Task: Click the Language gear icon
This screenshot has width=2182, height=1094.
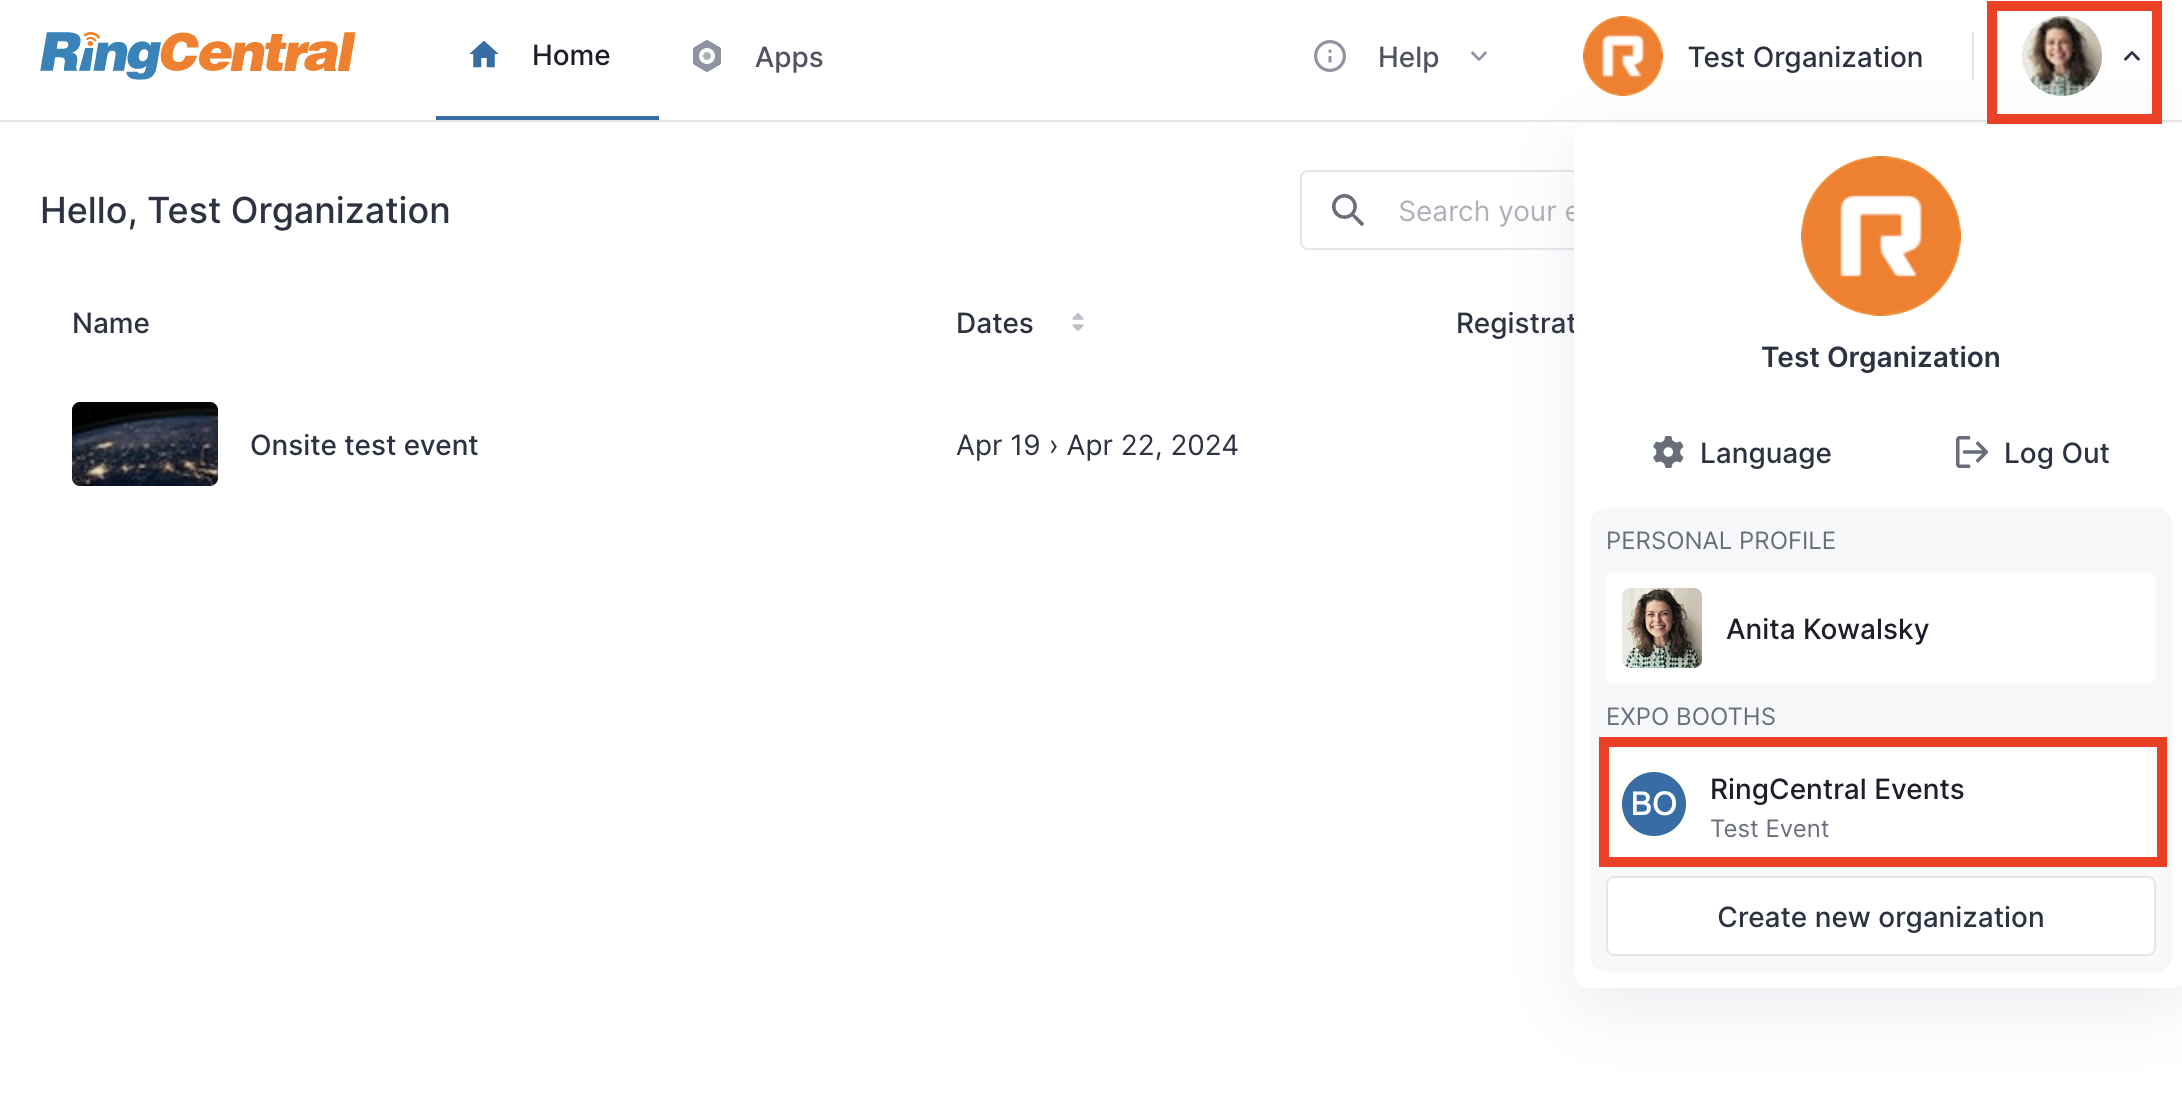Action: pos(1668,452)
